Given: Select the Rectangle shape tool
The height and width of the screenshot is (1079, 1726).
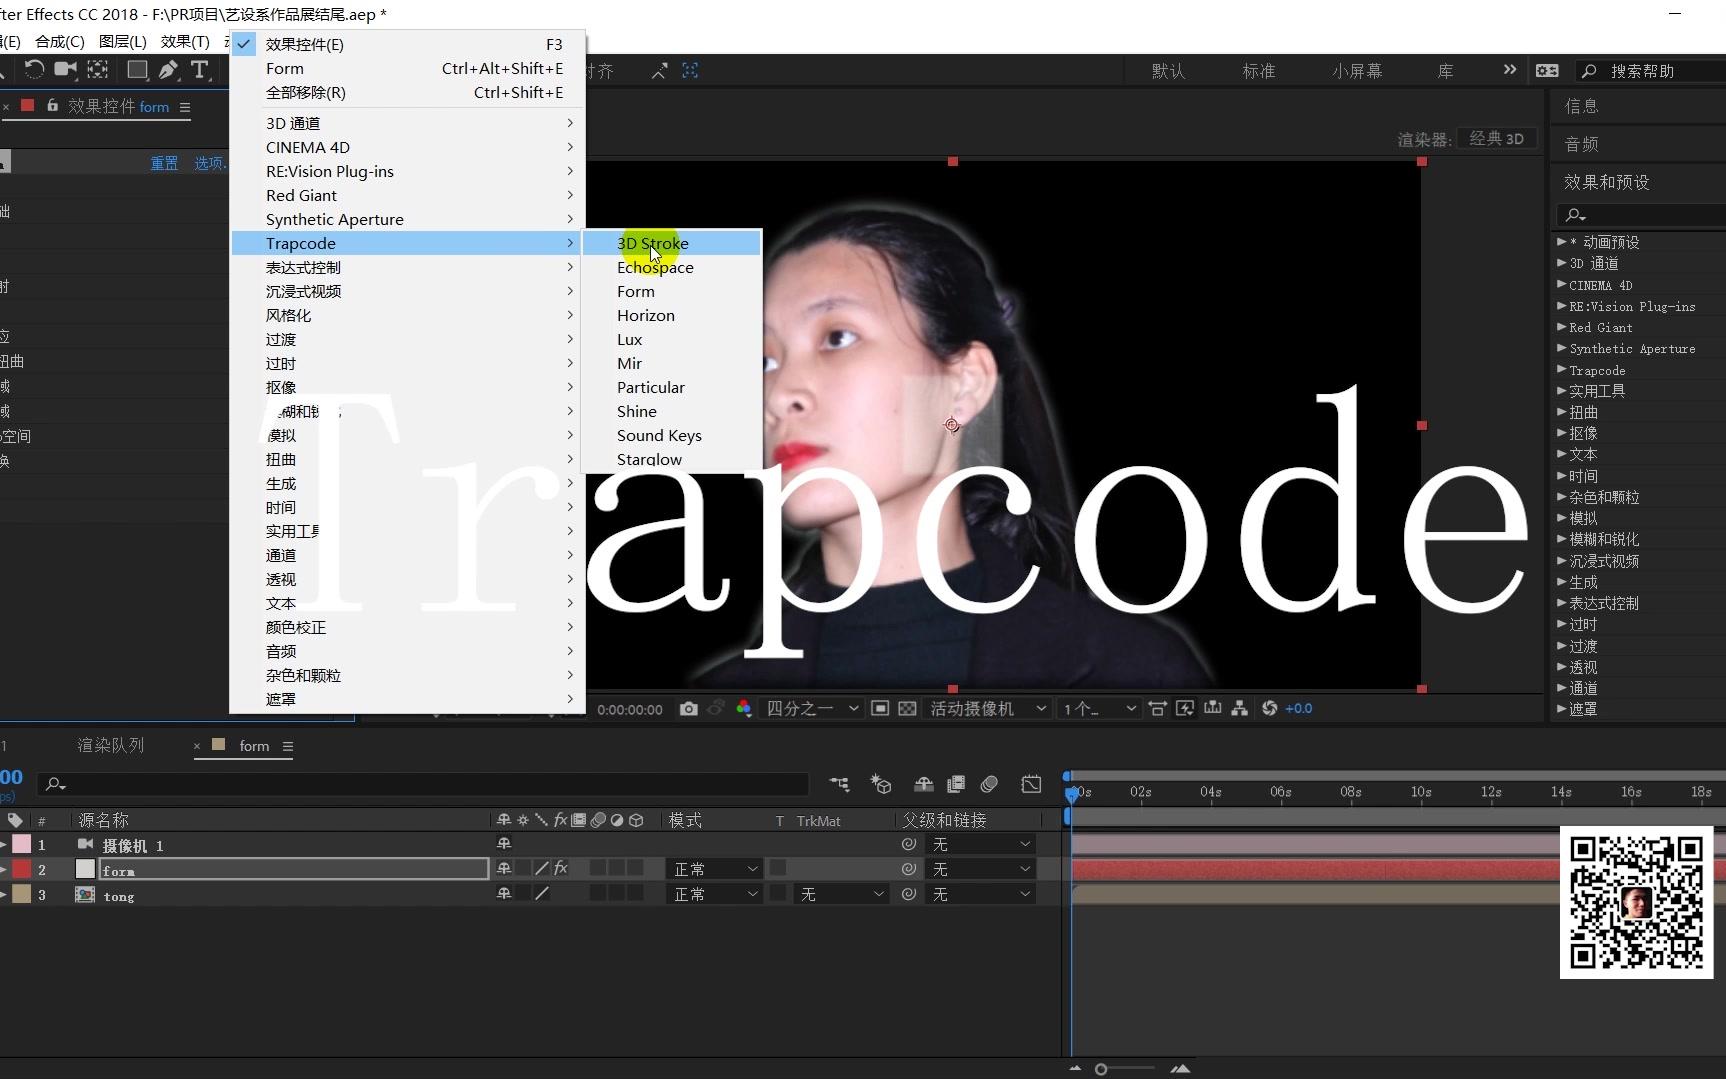Looking at the screenshot, I should (x=137, y=69).
